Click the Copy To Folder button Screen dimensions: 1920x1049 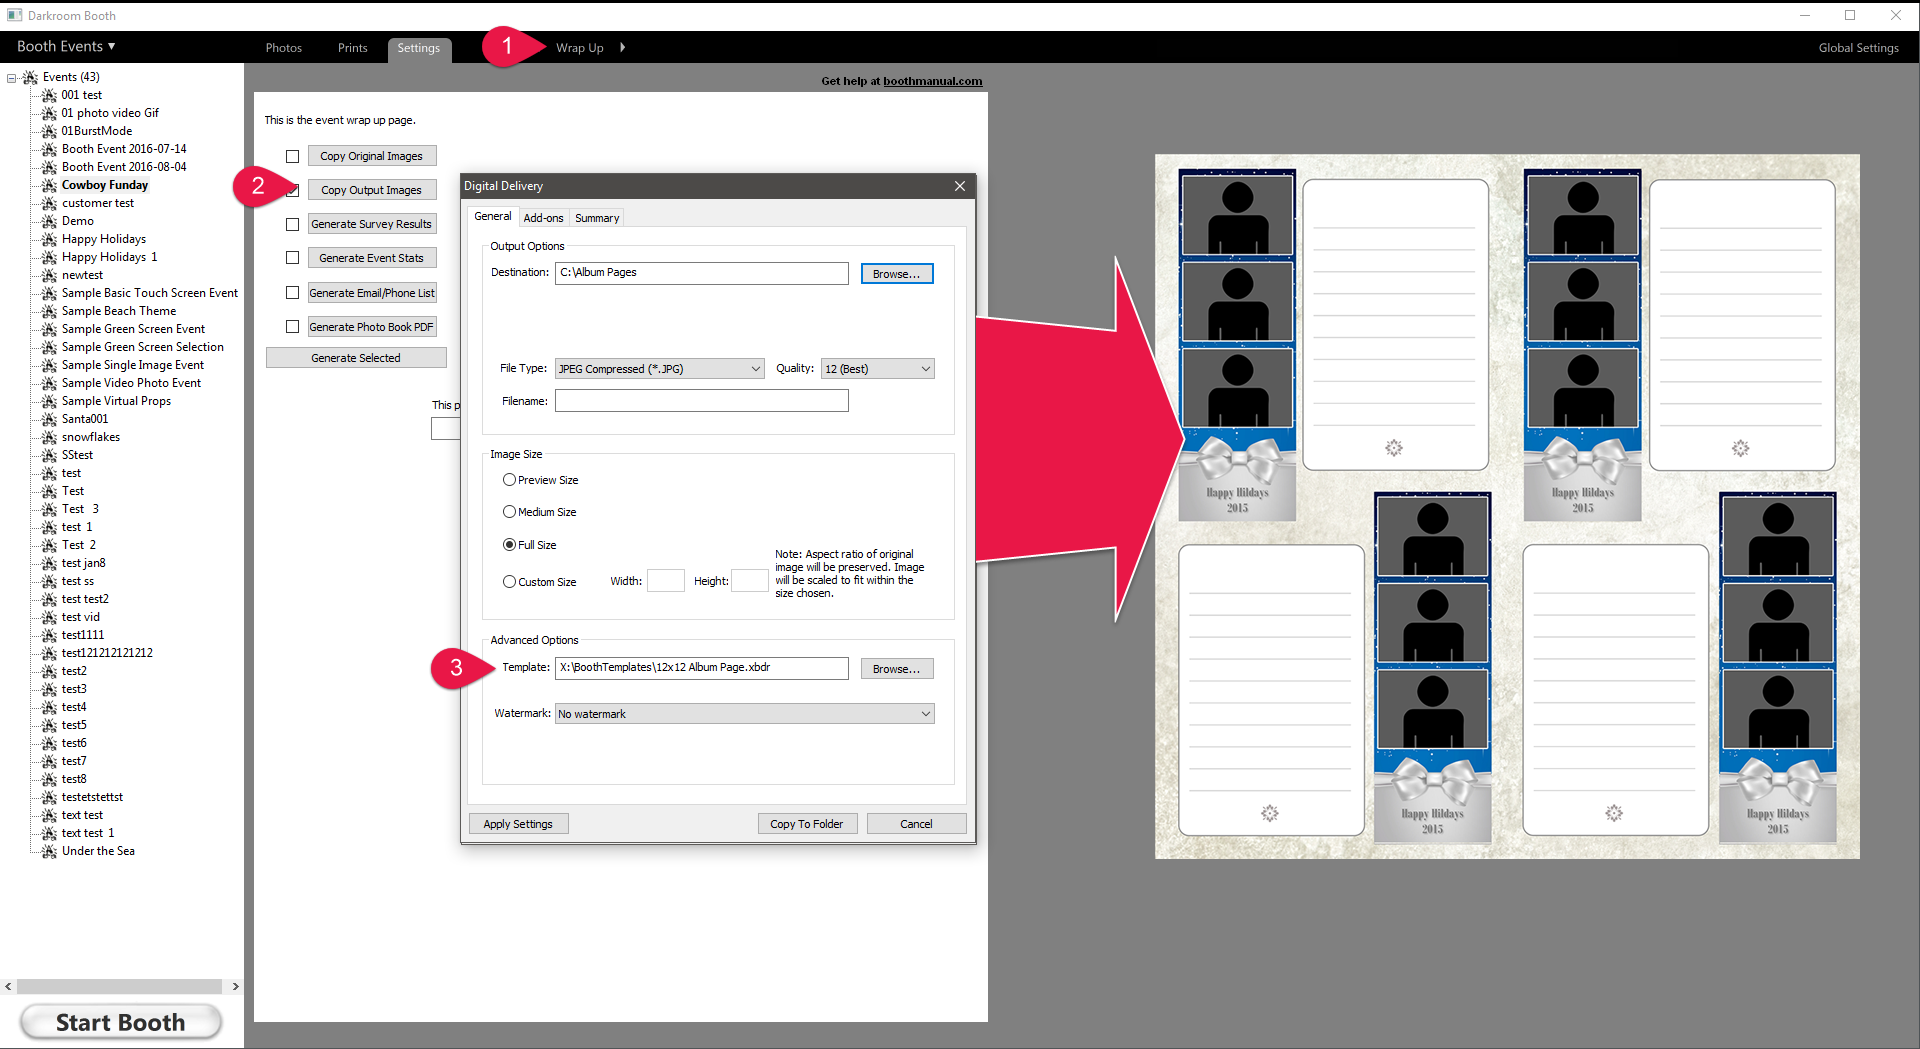click(x=807, y=824)
